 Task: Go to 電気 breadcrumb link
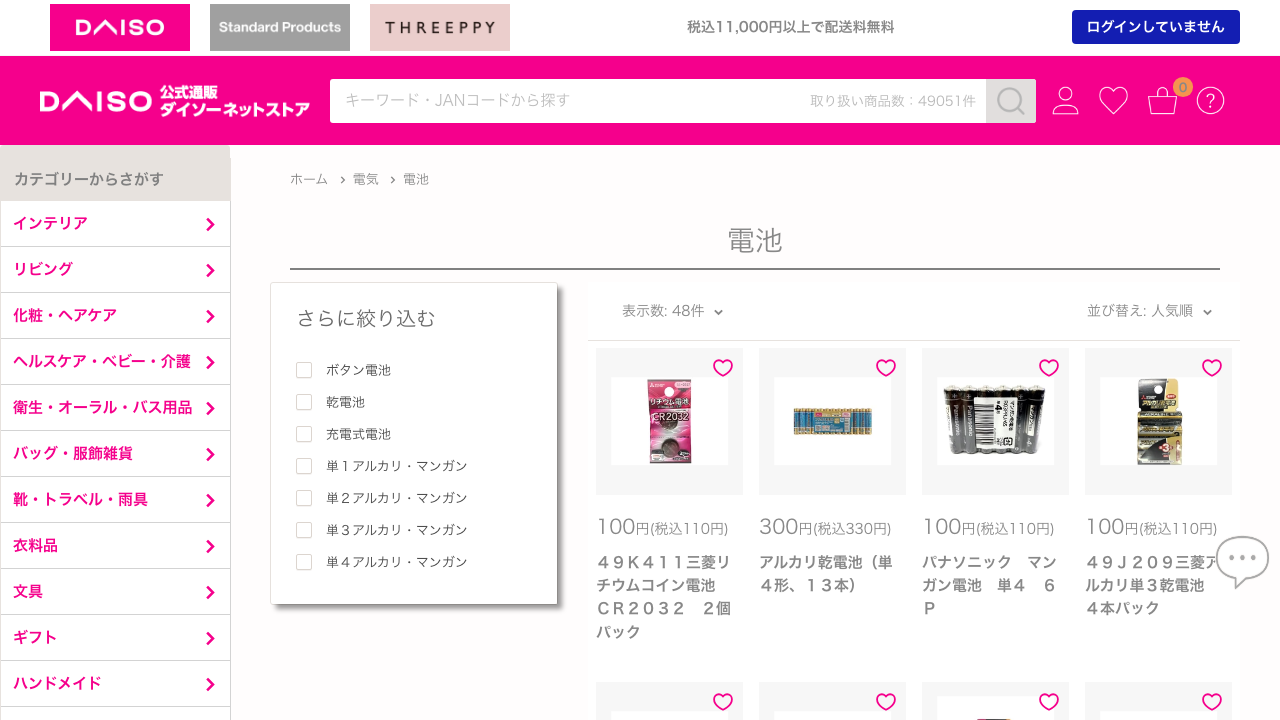[x=366, y=179]
